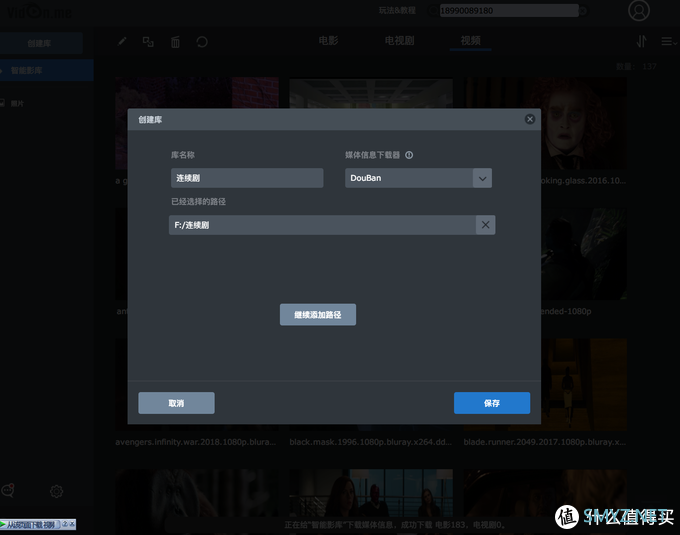Click the move/transfer icon in the toolbar
This screenshot has width=680, height=535.
point(148,42)
